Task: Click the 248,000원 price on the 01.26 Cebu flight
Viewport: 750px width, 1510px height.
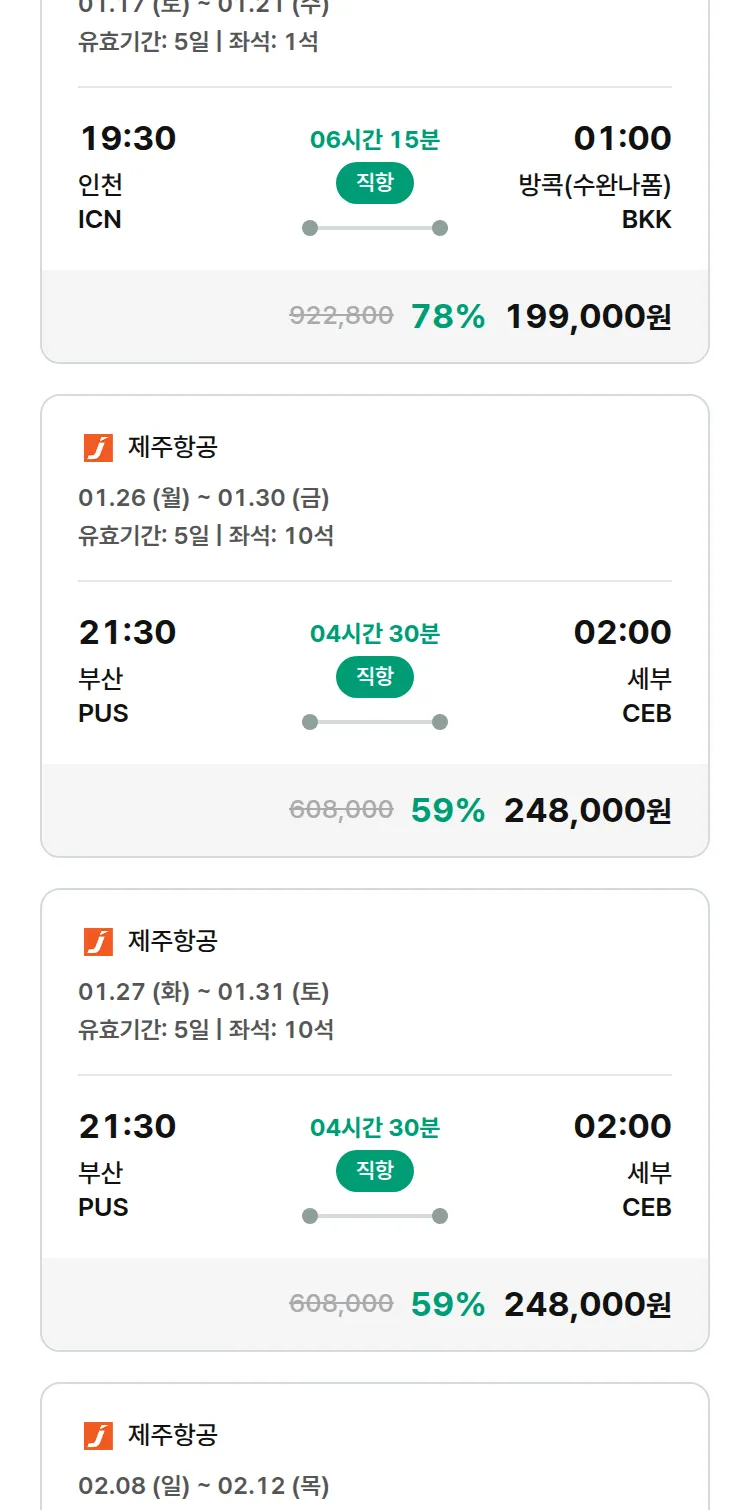Action: pos(589,809)
